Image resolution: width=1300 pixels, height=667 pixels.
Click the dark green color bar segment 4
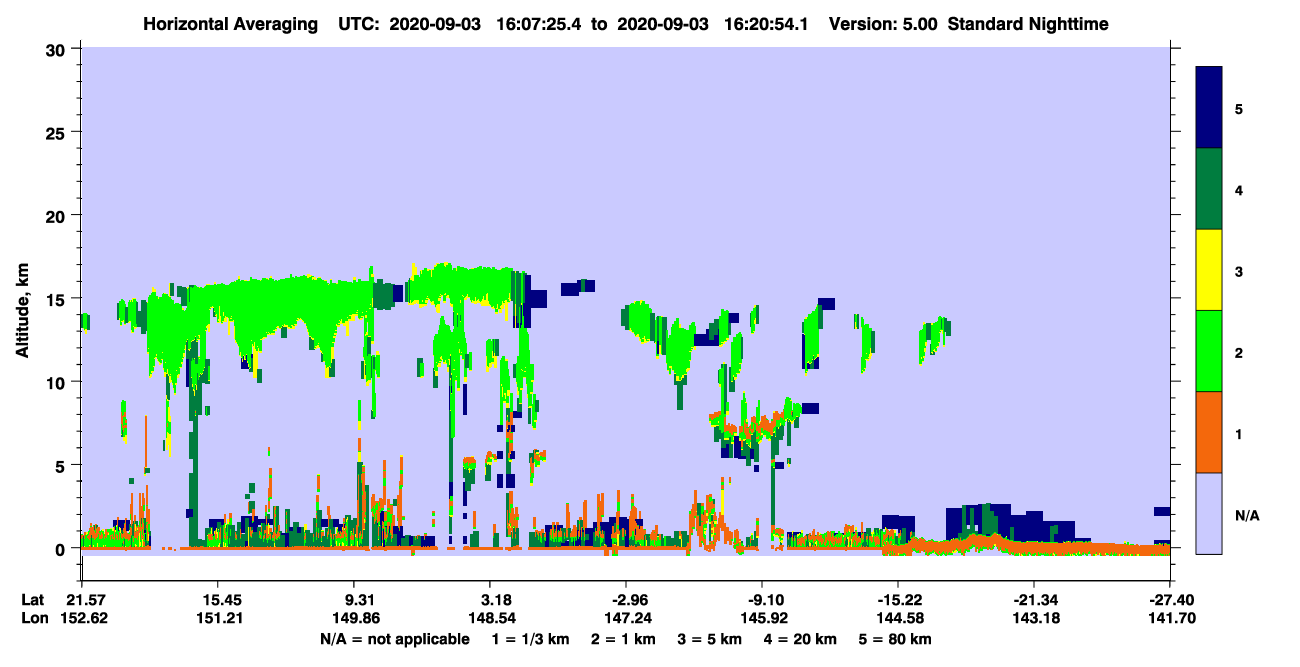click(1209, 188)
